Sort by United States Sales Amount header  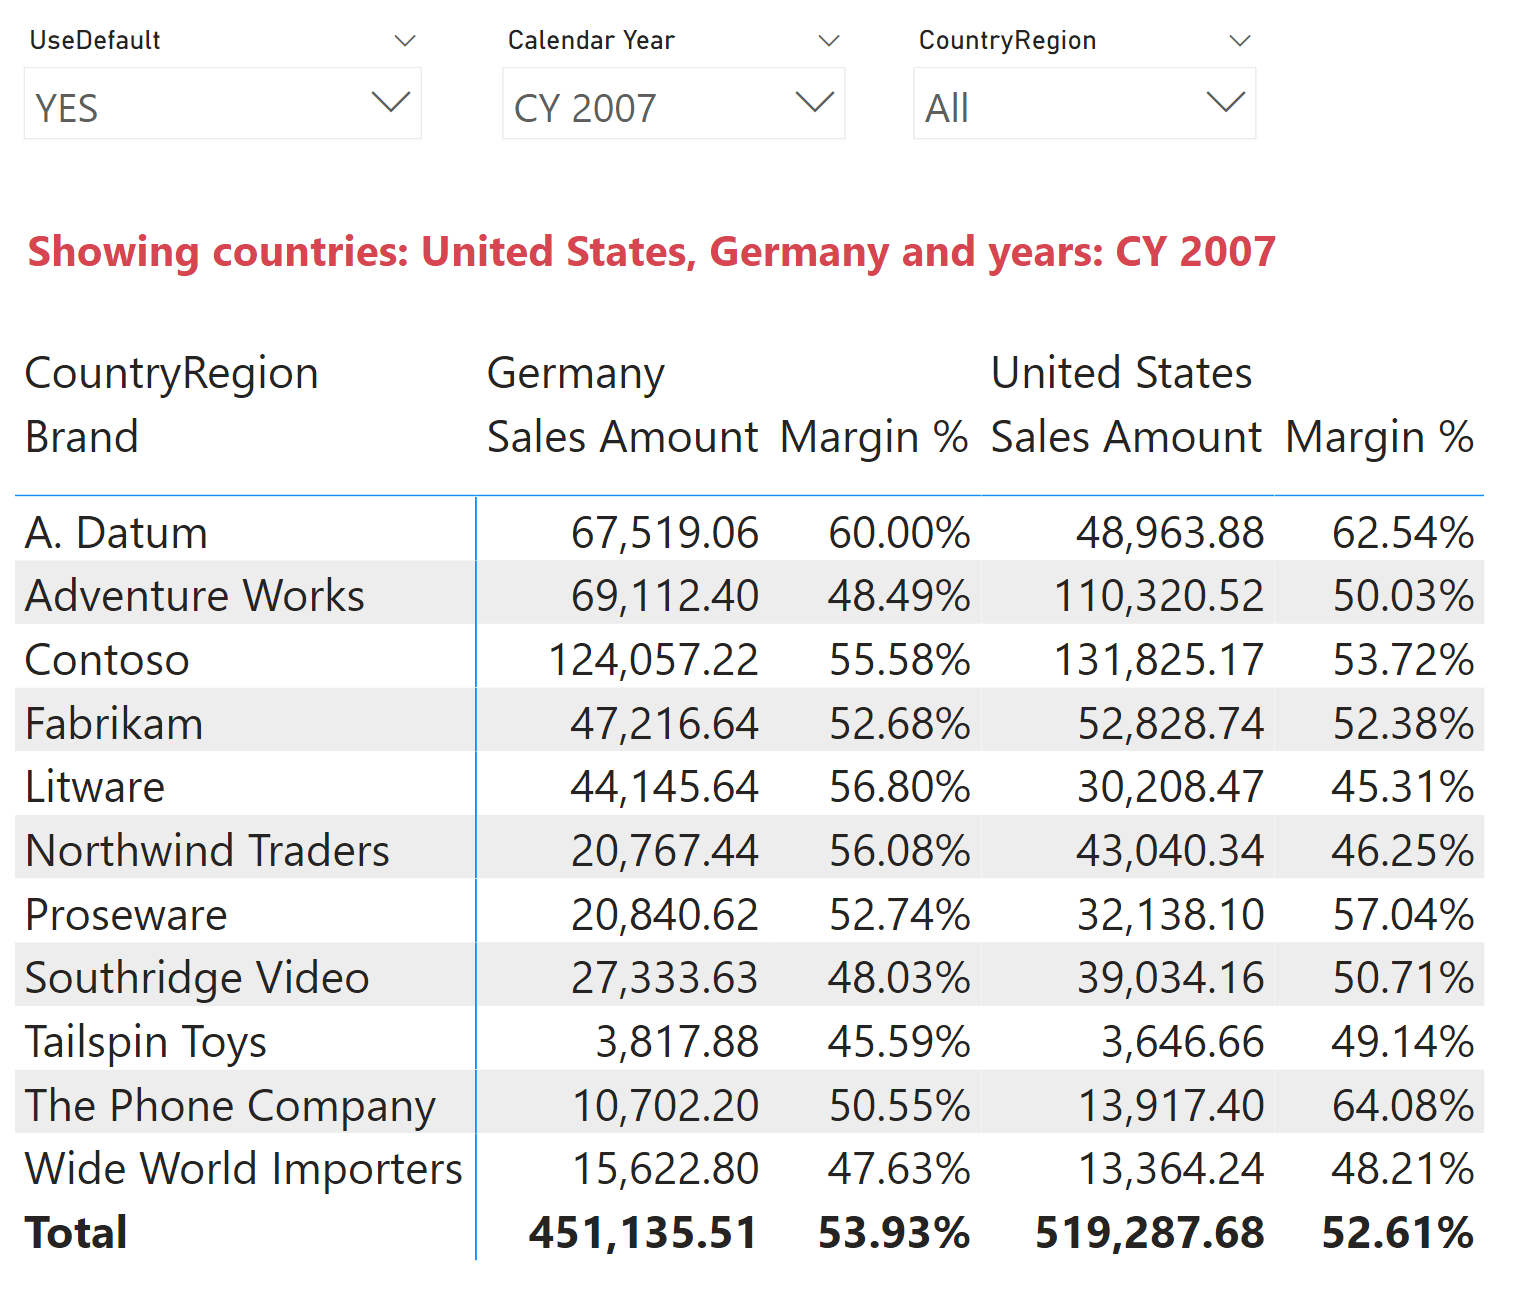click(1127, 437)
